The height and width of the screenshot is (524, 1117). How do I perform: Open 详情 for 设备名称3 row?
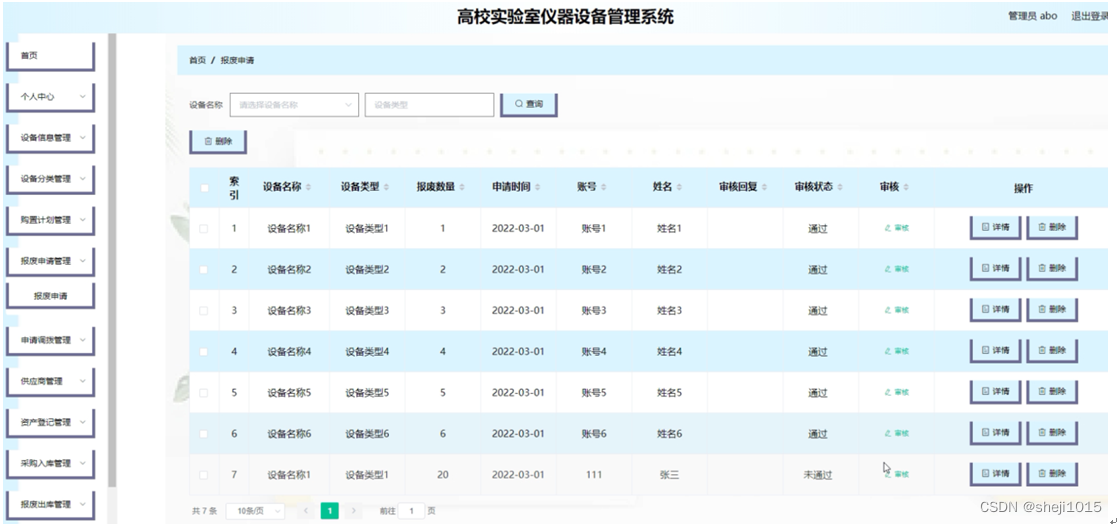tap(995, 310)
